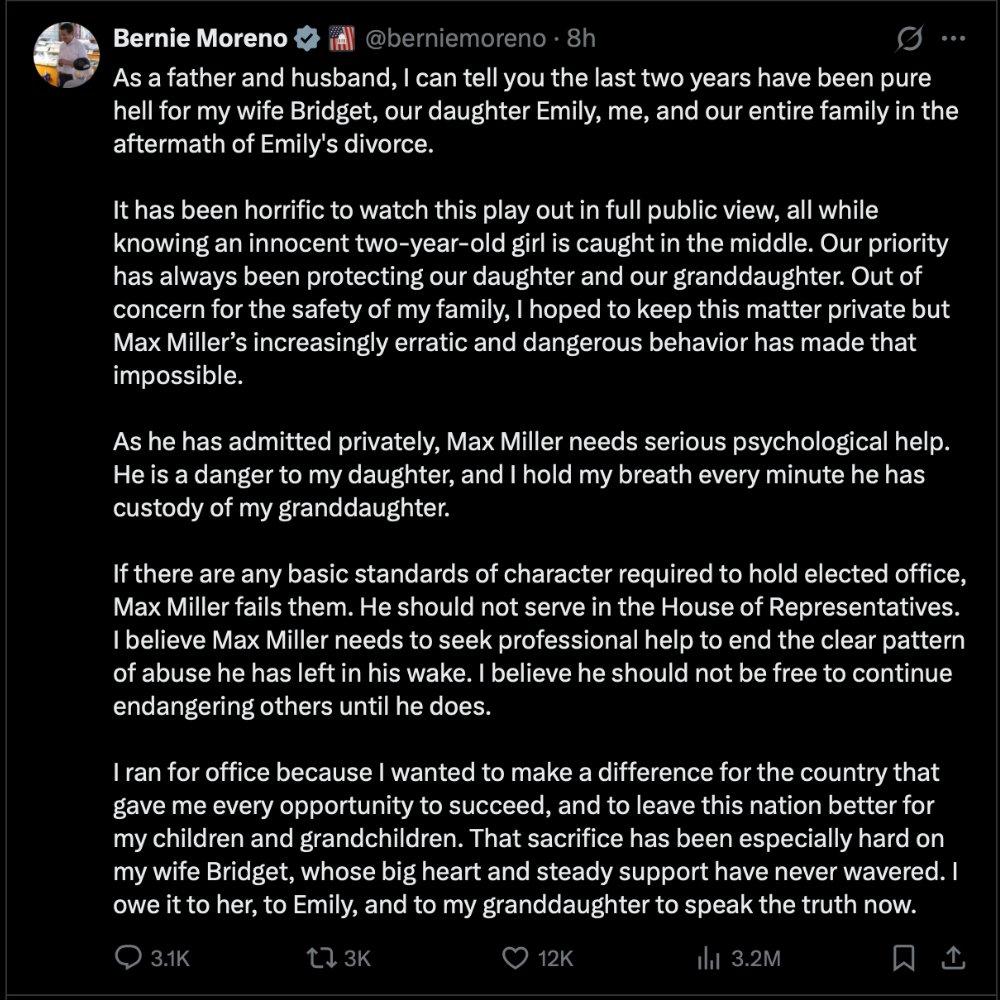
Task: Click the blue verified checkmark badge
Action: (x=307, y=39)
